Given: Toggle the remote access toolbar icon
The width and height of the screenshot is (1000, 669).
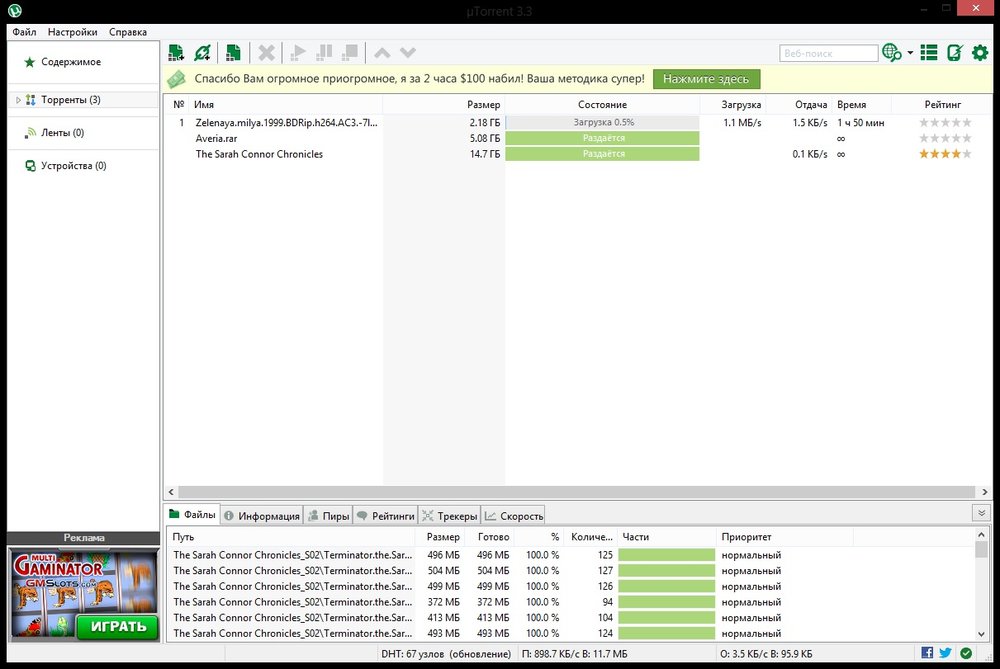Looking at the screenshot, I should click(955, 53).
